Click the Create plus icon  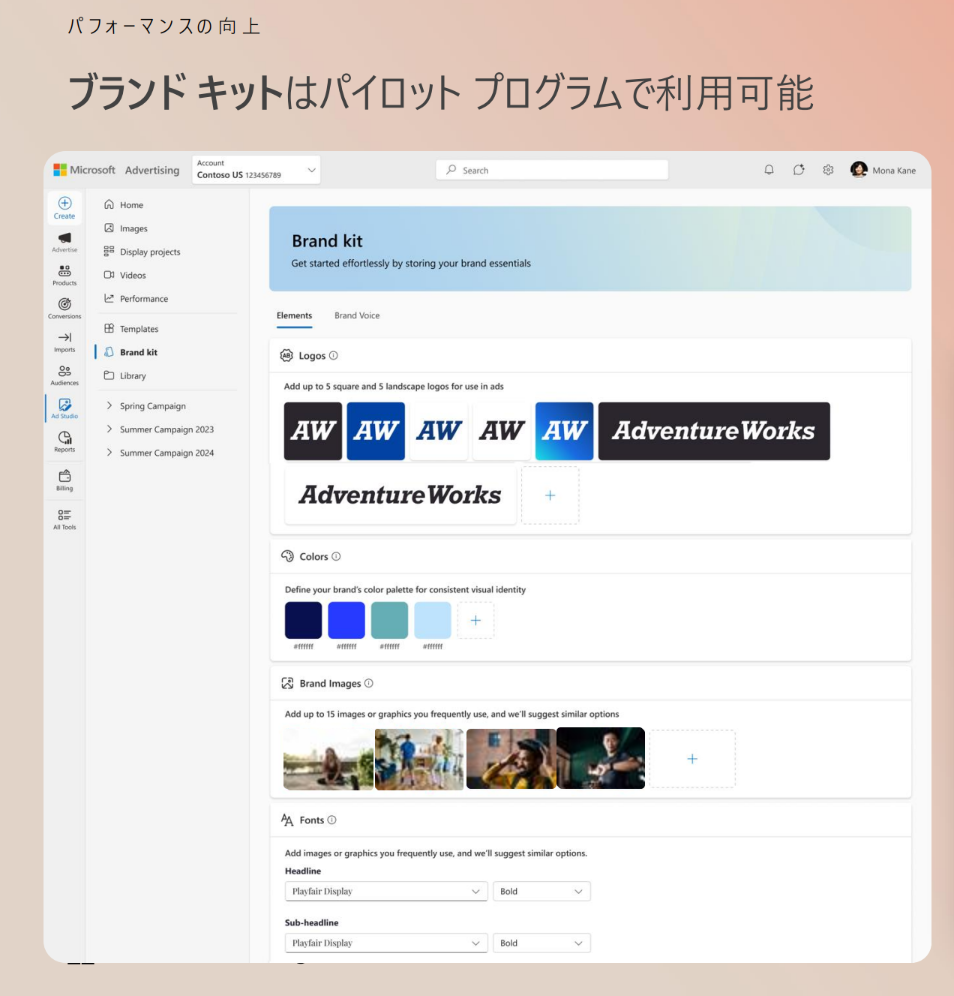click(x=65, y=203)
